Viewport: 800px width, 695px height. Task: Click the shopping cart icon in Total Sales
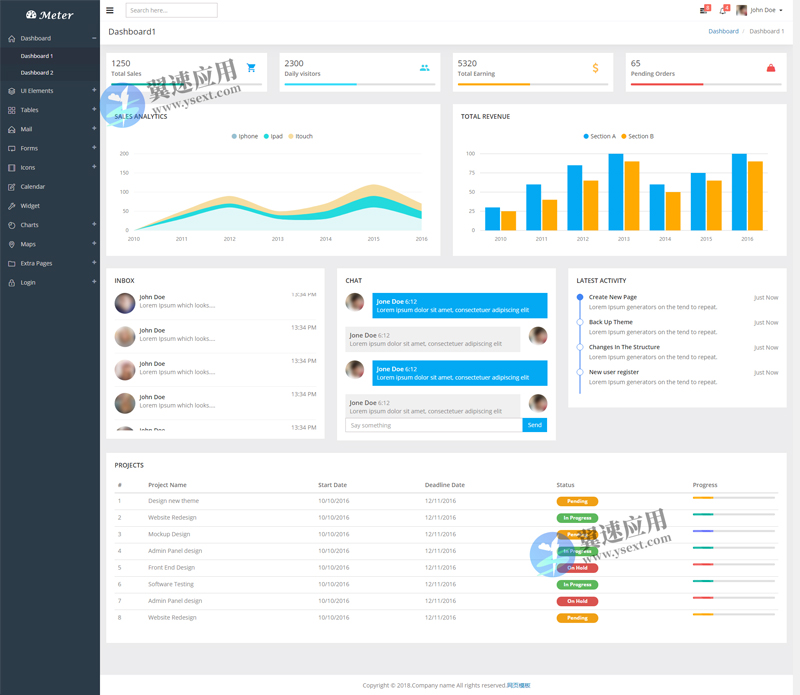click(251, 68)
